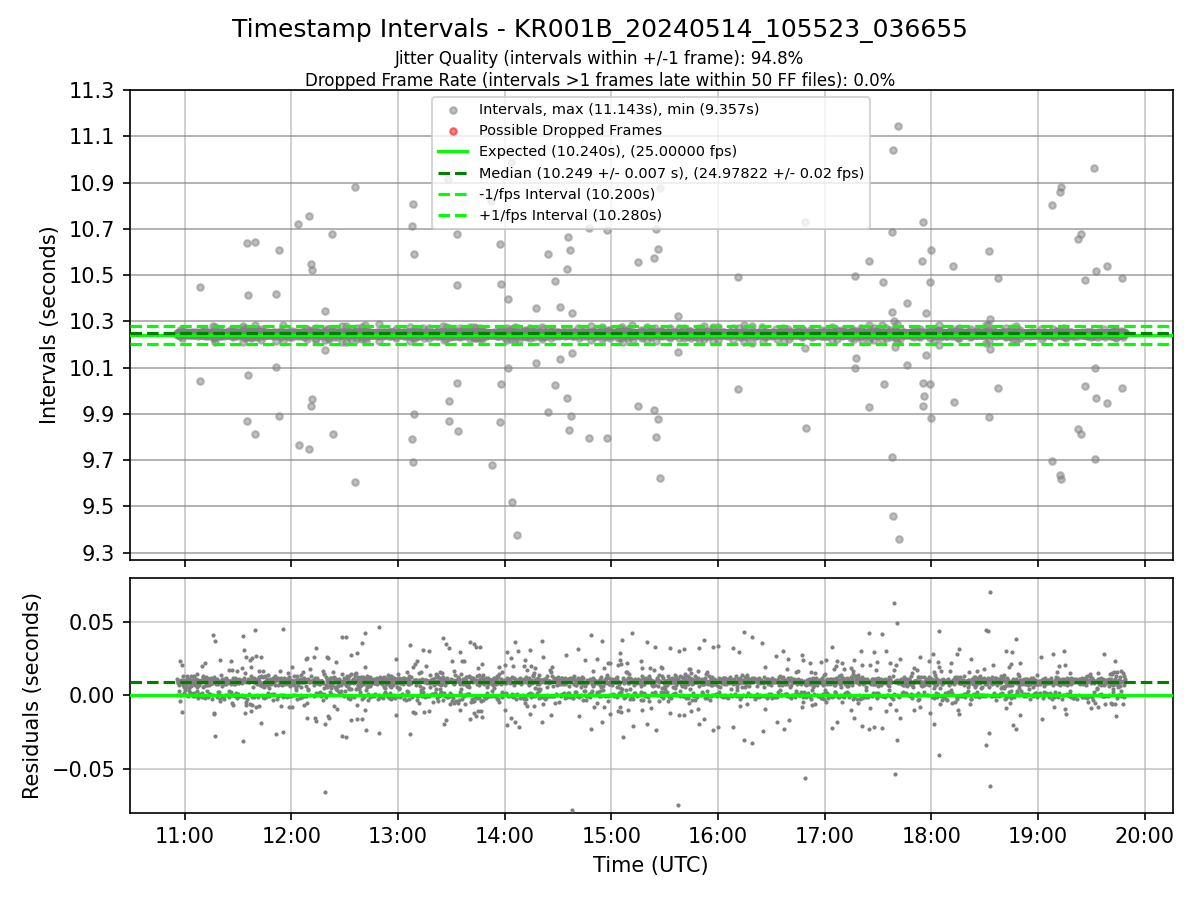
Task: Click the 17:00 time tick label
Action: pos(824,834)
